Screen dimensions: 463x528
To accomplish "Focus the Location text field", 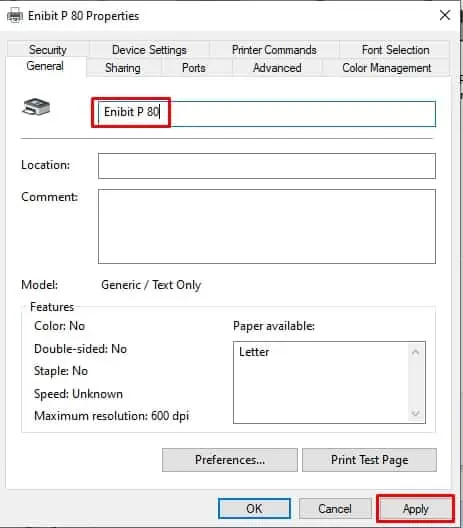I will (267, 166).
